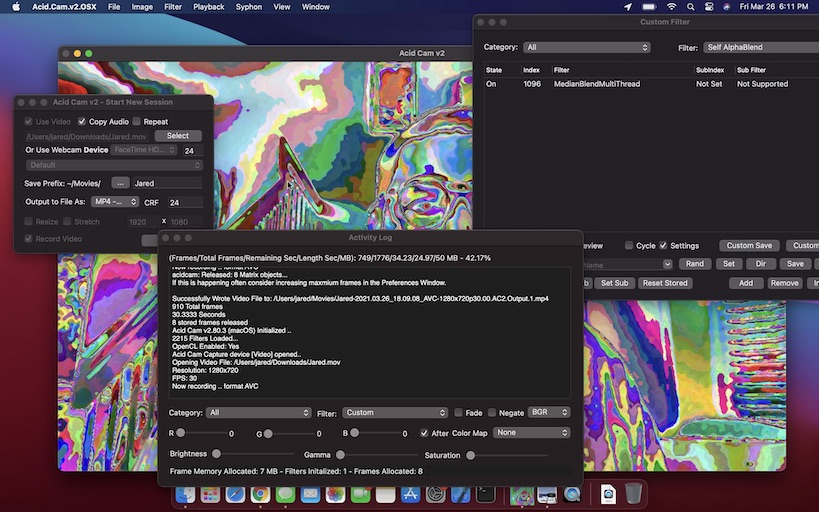Open Color Map None dropdown
The height and width of the screenshot is (512, 819).
531,433
